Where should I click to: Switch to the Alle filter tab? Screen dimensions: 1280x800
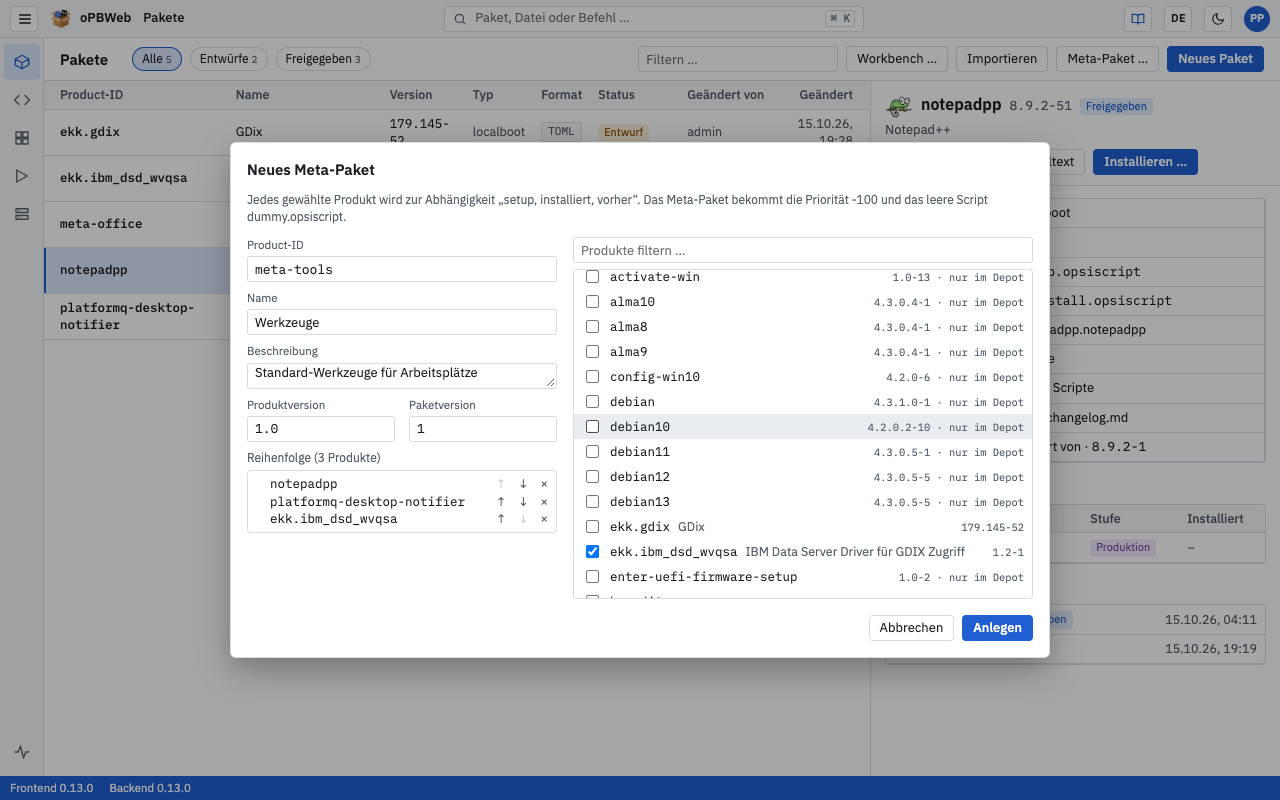[157, 59]
